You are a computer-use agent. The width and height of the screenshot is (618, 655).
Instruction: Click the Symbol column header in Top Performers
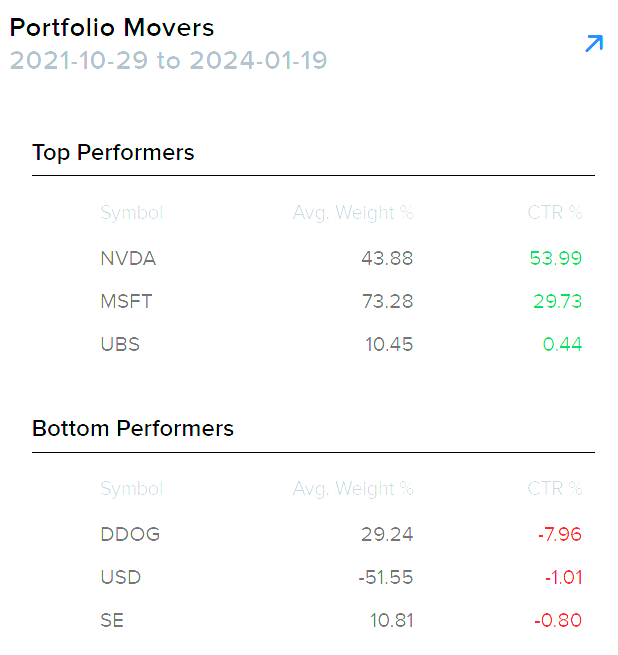tap(132, 213)
